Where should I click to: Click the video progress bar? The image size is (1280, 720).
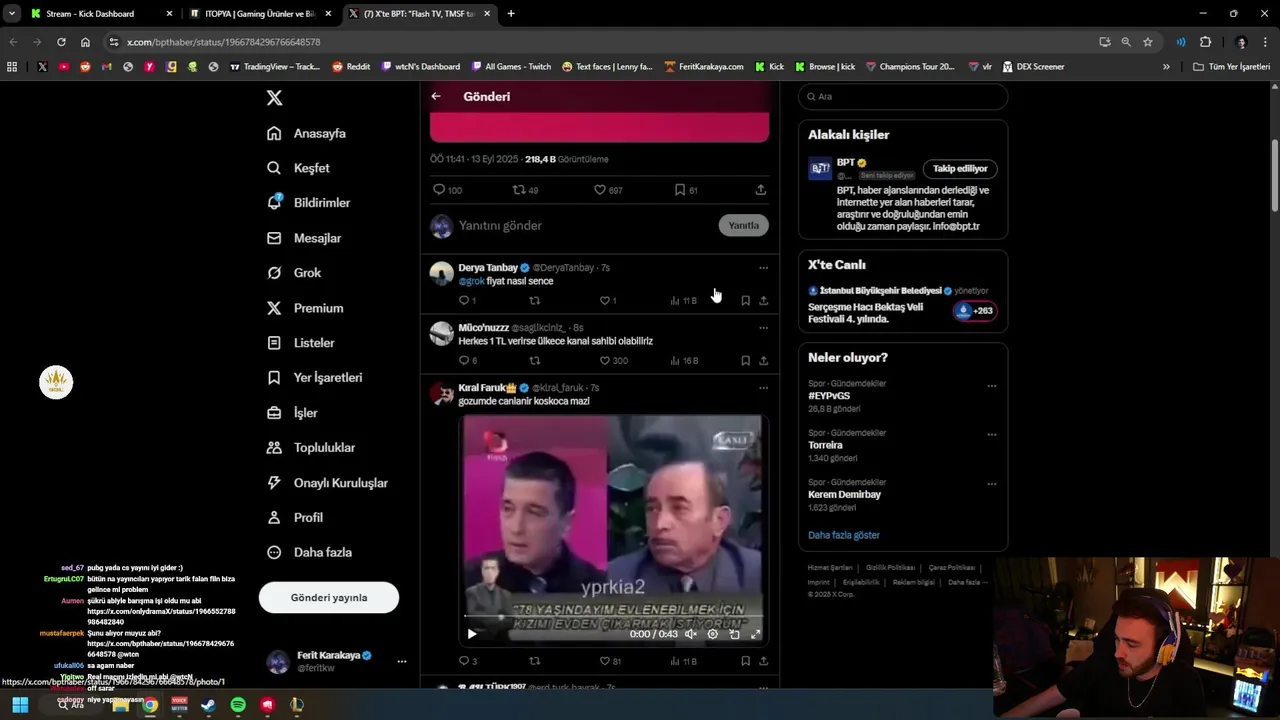(613, 616)
